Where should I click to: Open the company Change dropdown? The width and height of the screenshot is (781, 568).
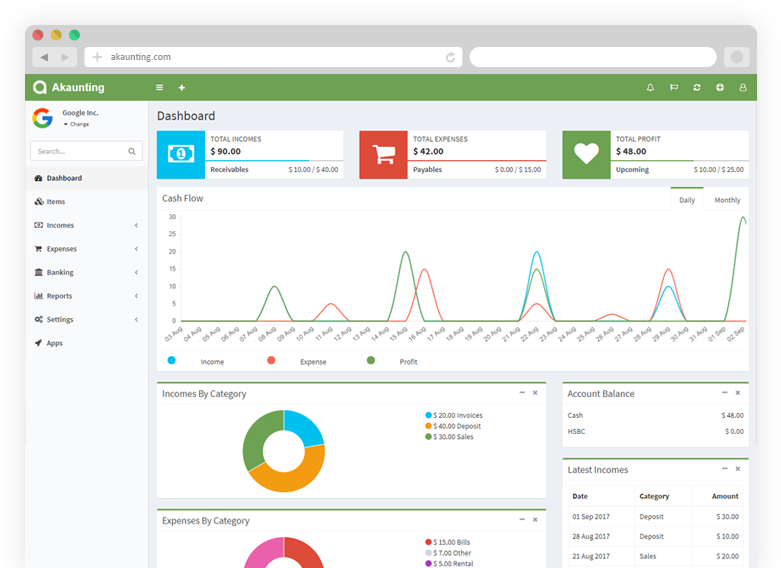click(76, 124)
